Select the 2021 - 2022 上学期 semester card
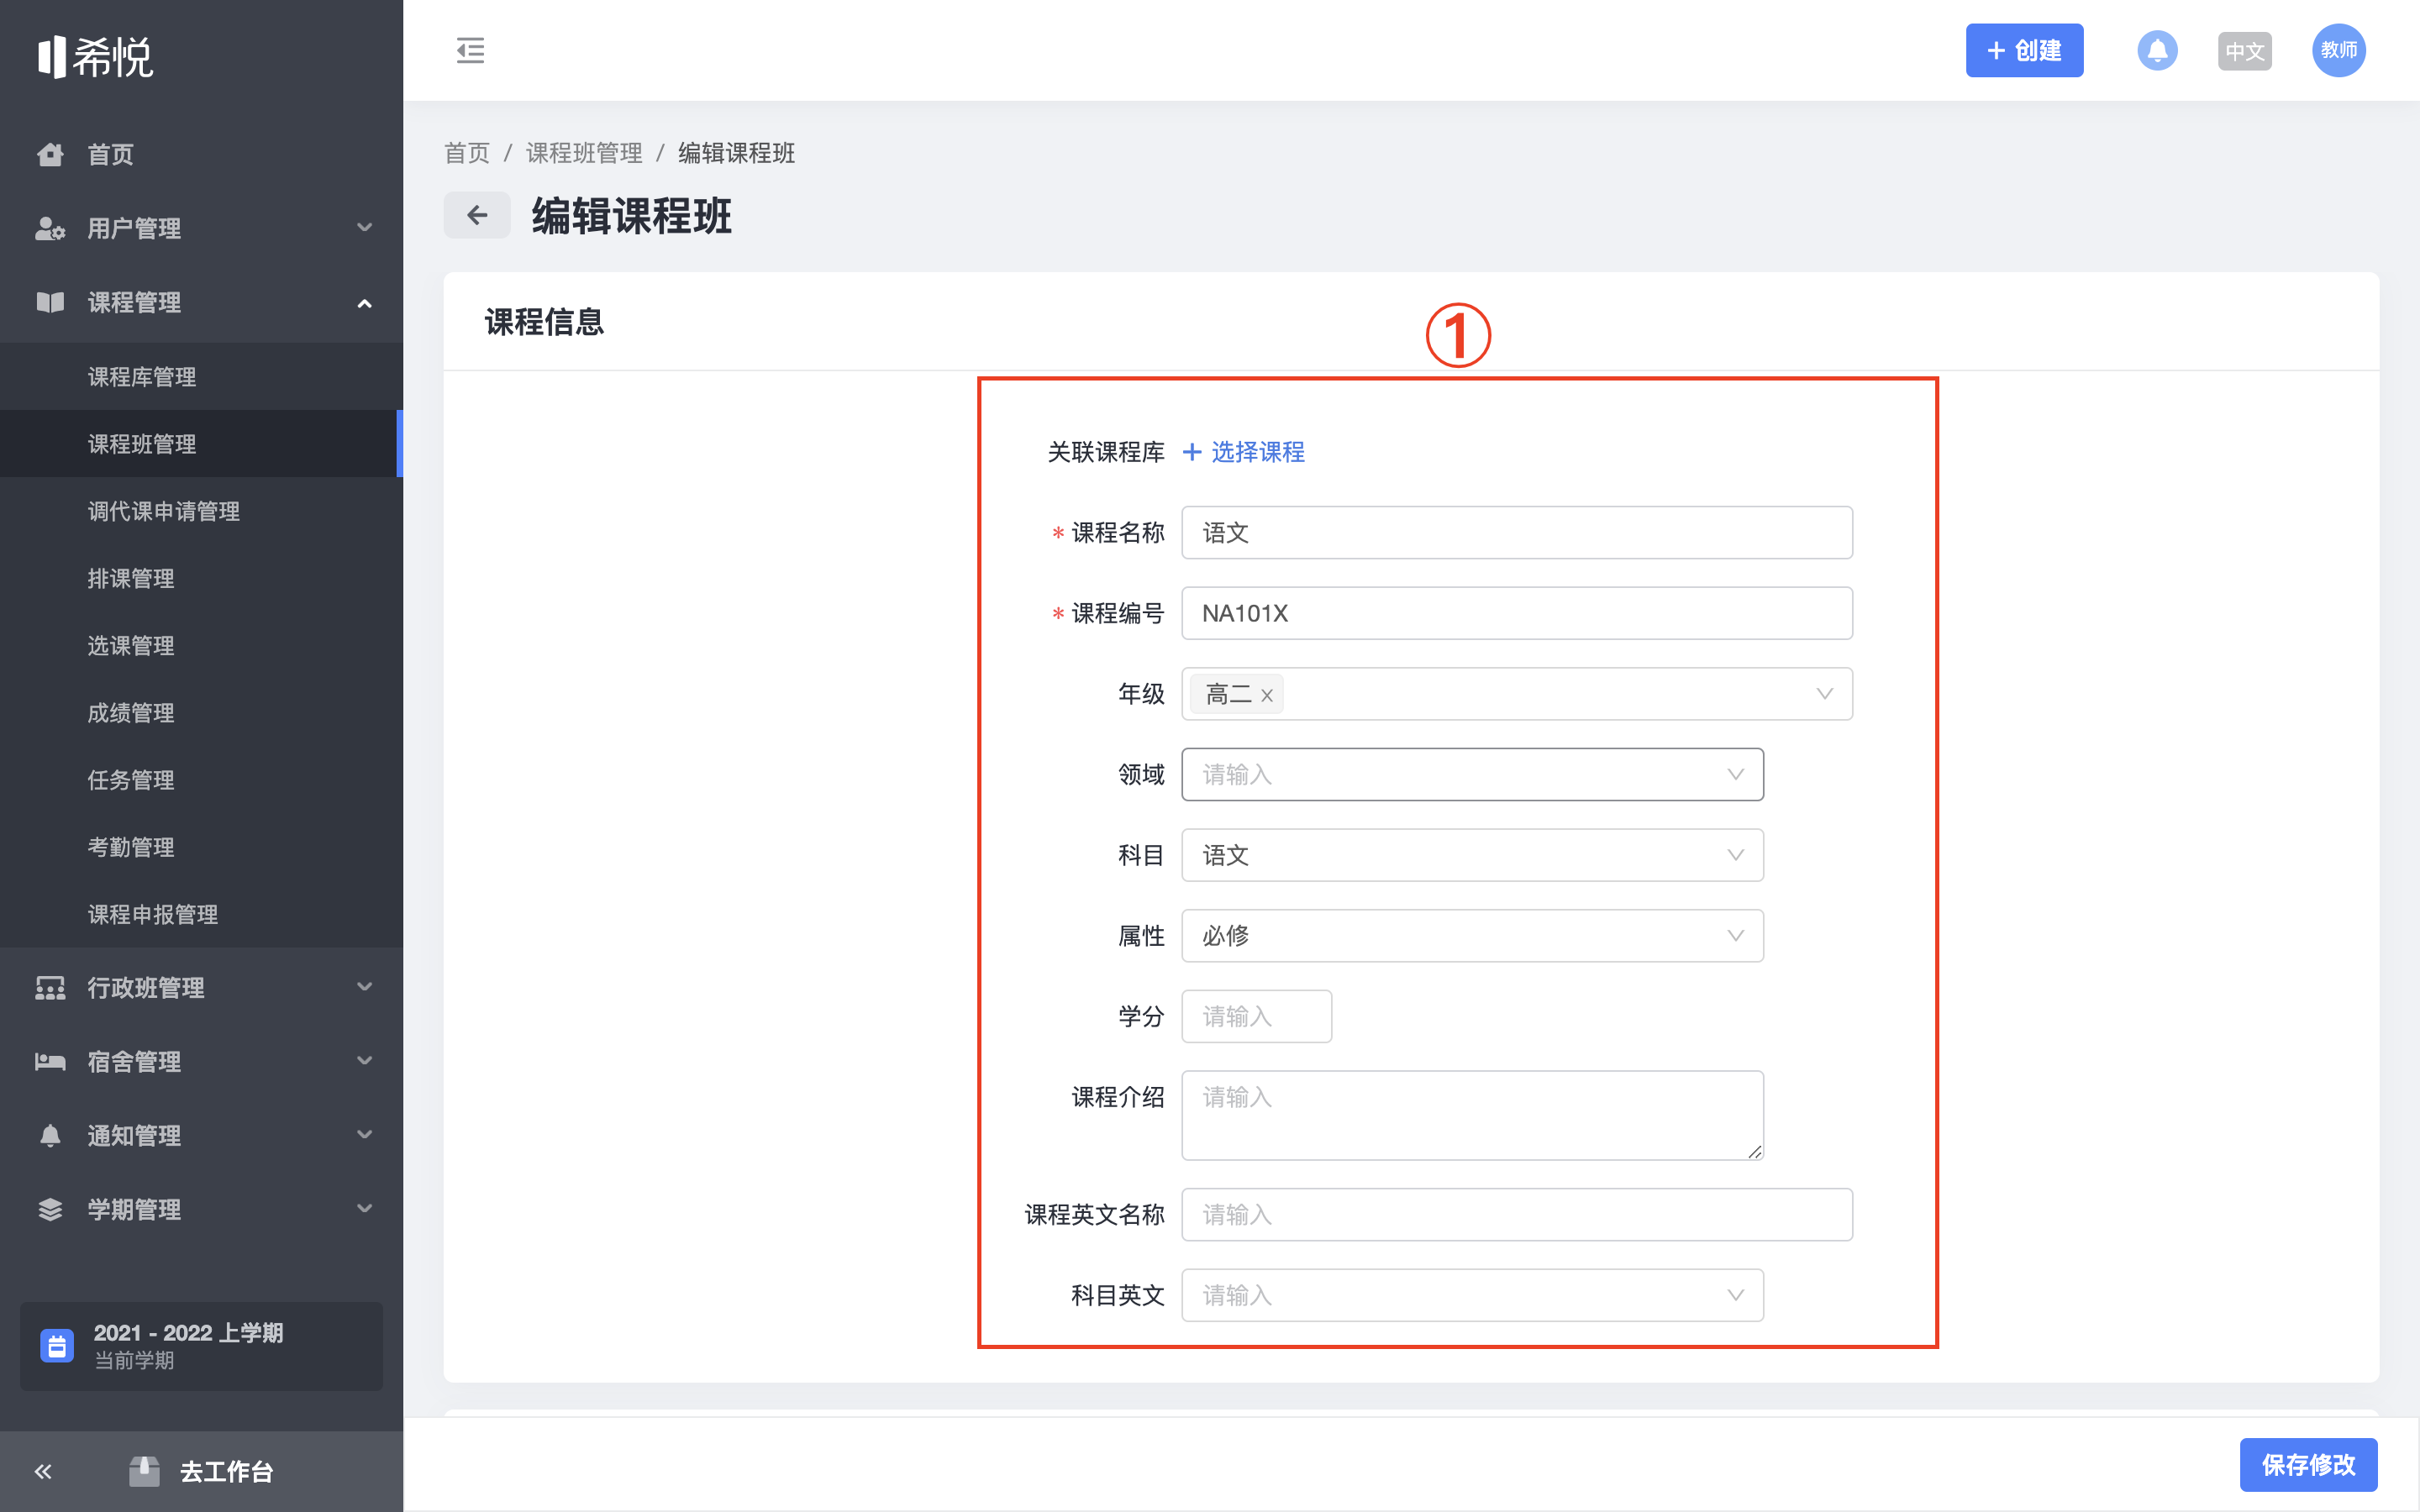This screenshot has width=2420, height=1512. click(201, 1346)
